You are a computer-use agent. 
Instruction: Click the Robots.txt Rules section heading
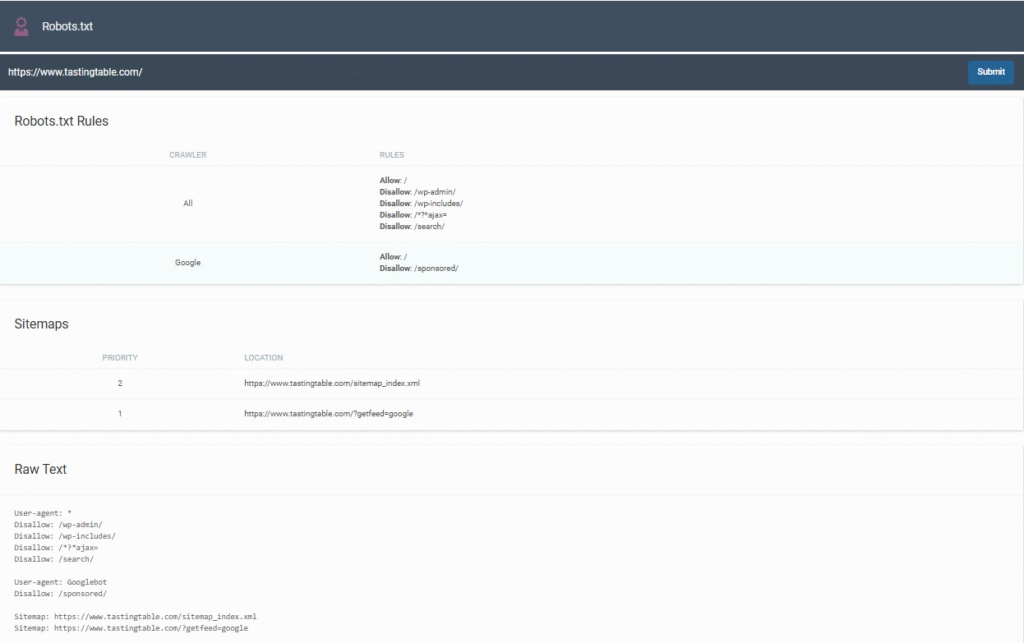coord(61,121)
